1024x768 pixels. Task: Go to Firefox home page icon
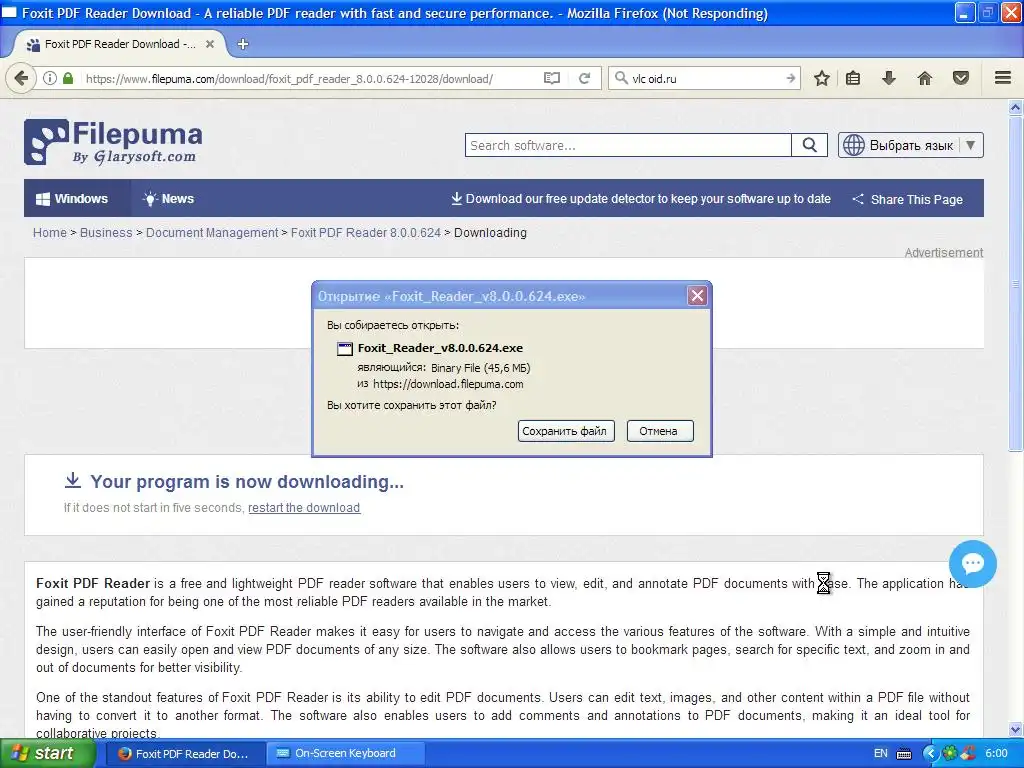coord(925,78)
